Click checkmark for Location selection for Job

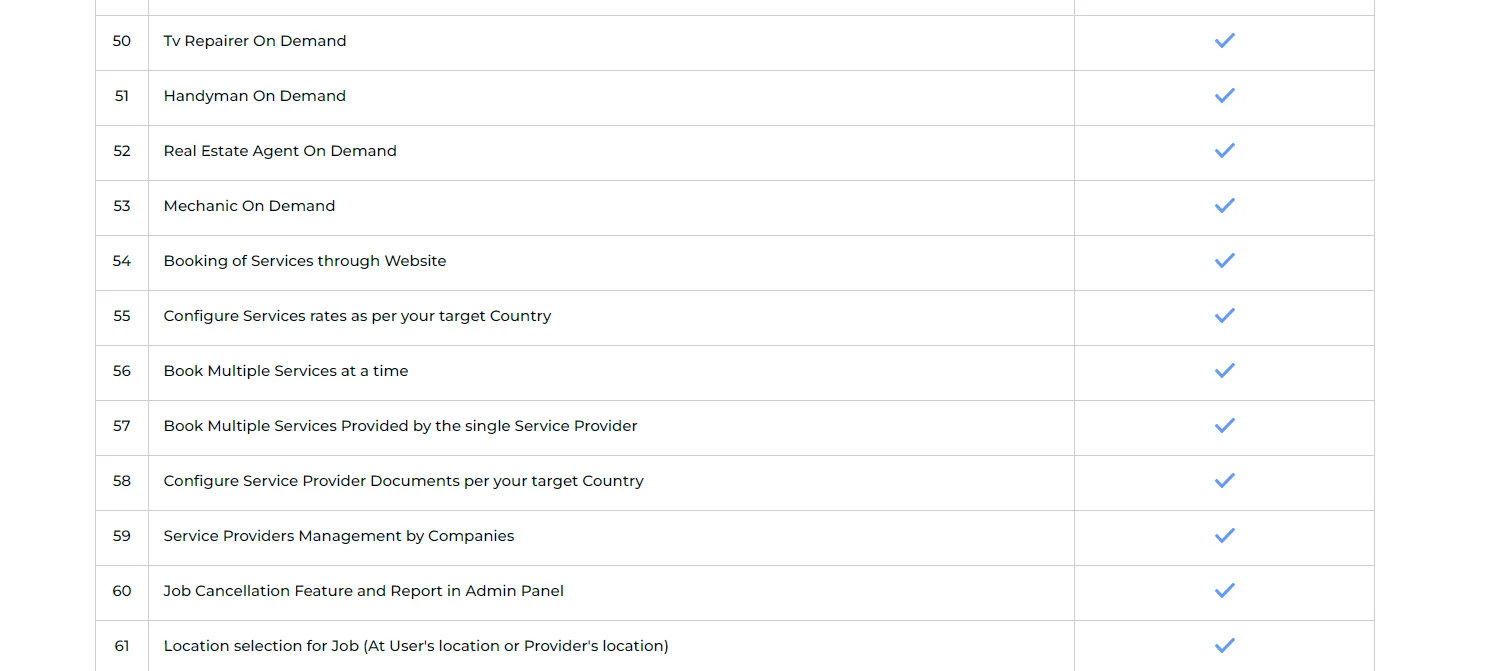point(1224,646)
